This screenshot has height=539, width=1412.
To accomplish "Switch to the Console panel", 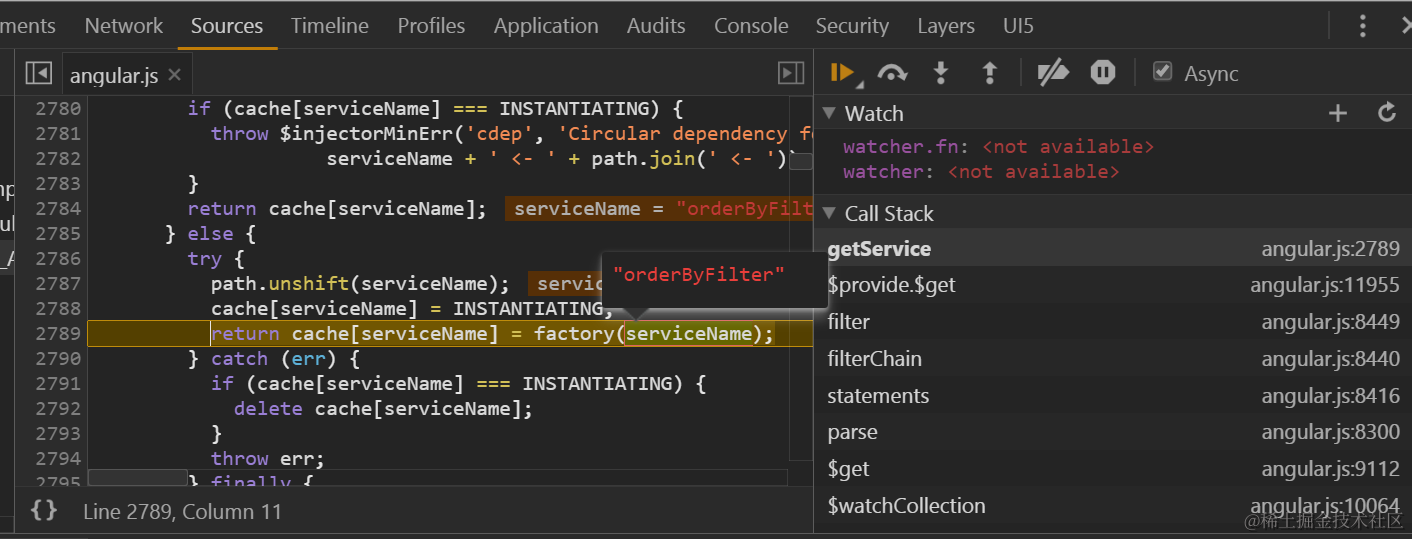I will point(751,26).
